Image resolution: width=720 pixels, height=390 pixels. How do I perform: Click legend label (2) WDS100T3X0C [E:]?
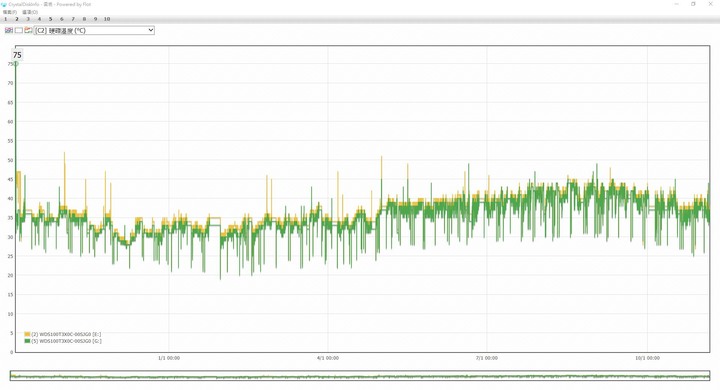[x=66, y=334]
